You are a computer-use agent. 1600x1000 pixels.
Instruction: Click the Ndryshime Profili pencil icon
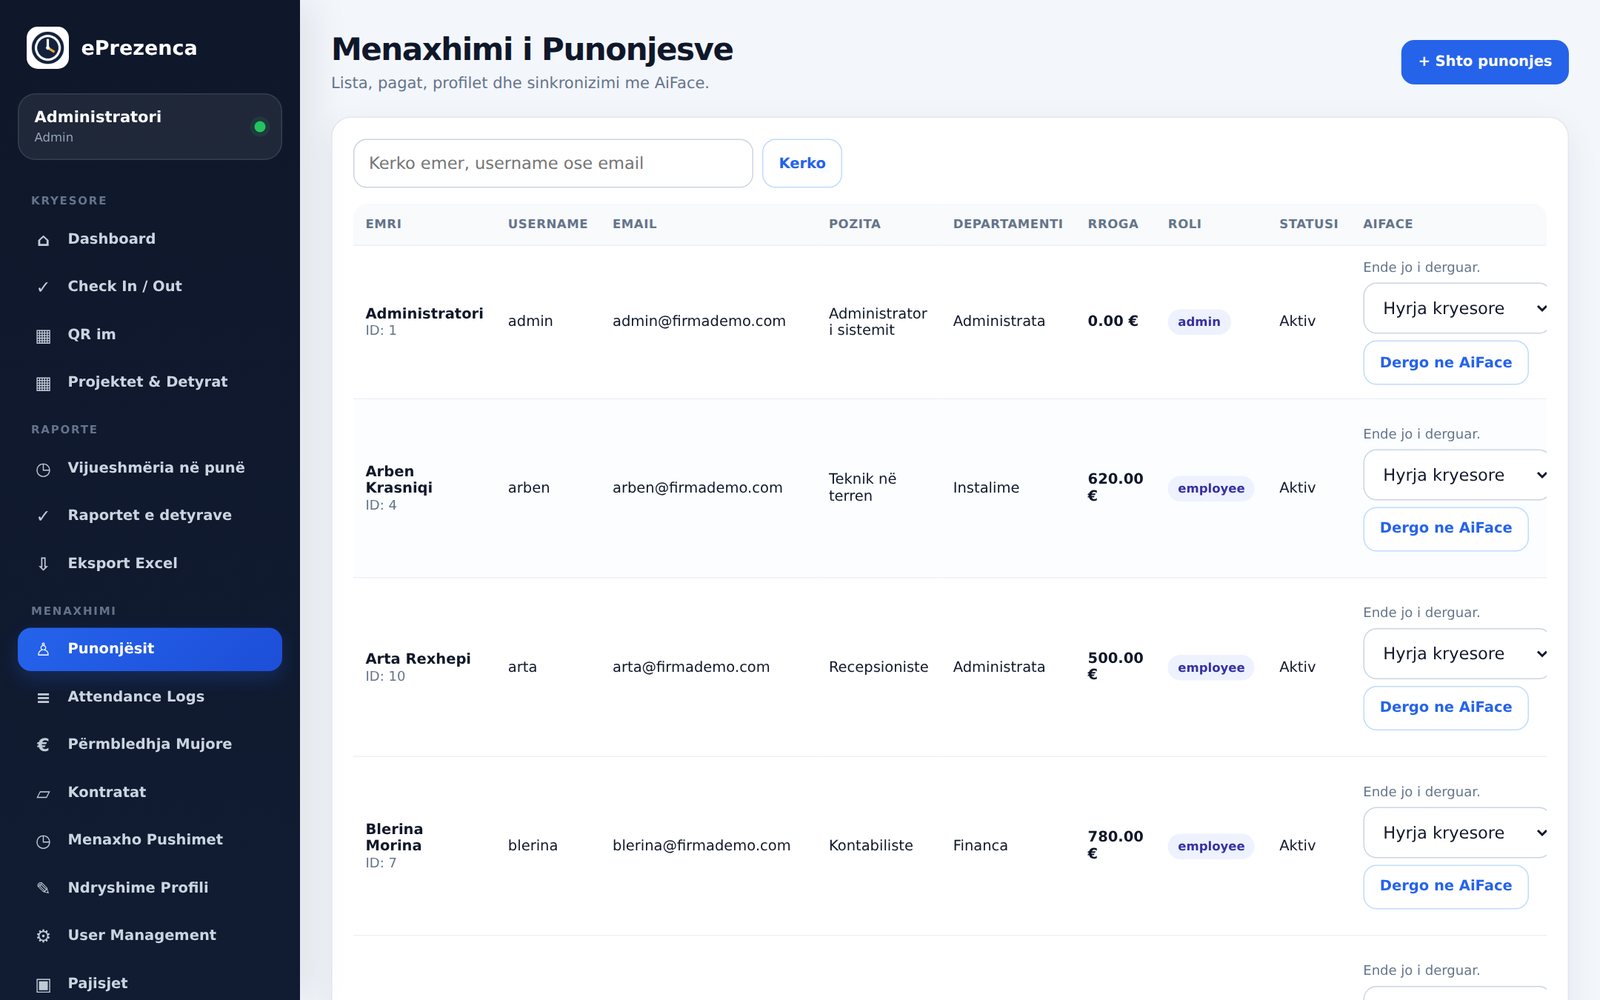click(43, 888)
